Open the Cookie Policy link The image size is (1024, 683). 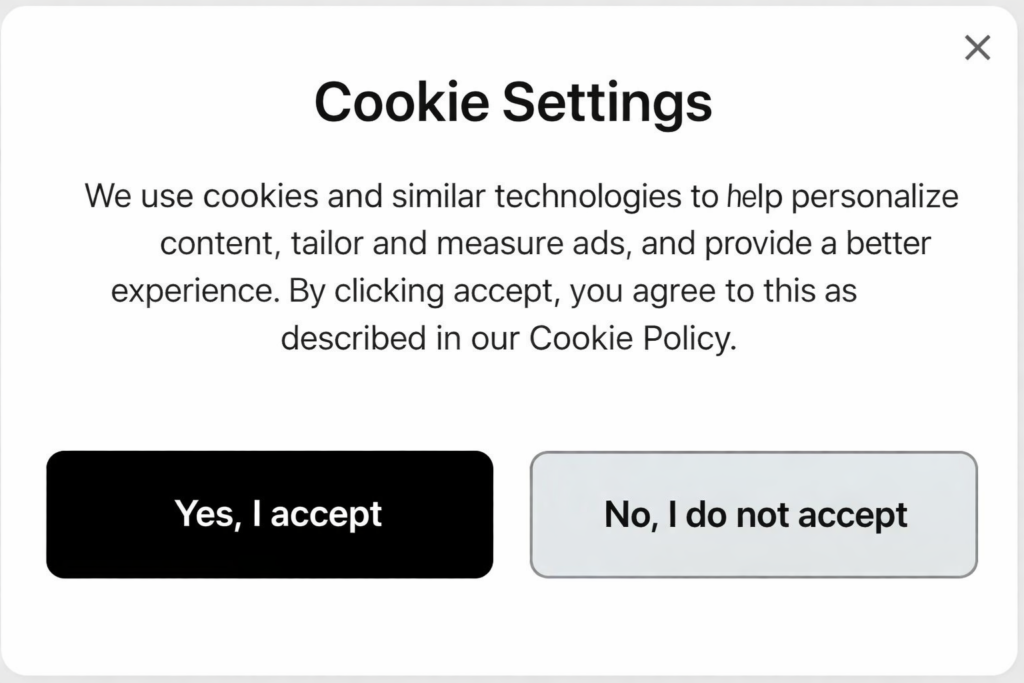pyautogui.click(x=630, y=339)
